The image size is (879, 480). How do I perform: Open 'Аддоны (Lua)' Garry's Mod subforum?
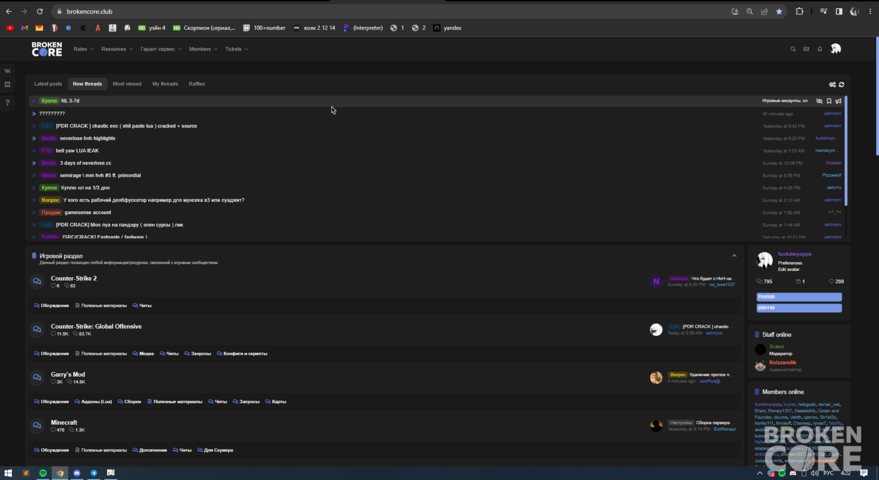pyautogui.click(x=93, y=402)
